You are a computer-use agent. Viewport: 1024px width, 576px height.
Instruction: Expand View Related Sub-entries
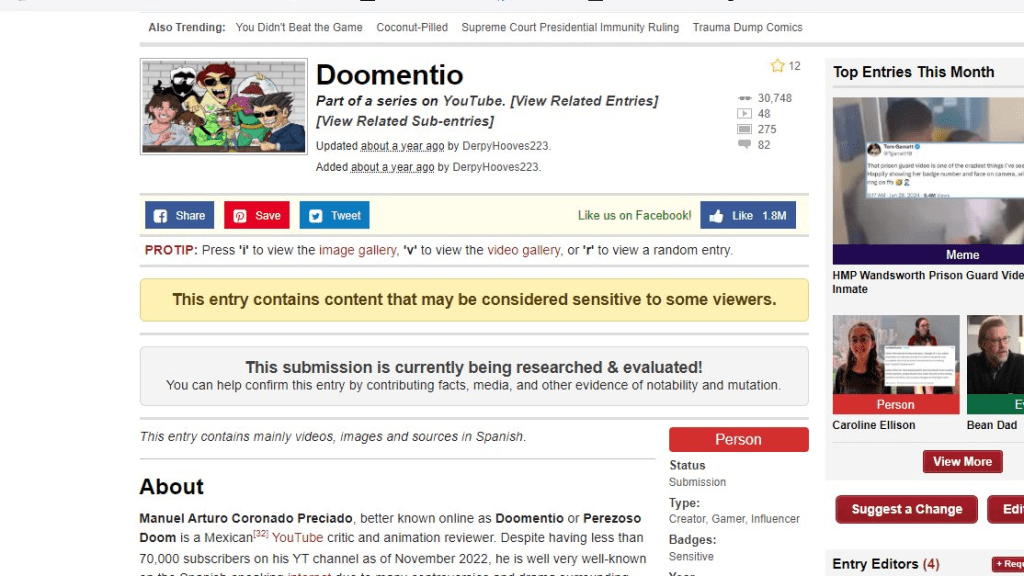tap(405, 121)
